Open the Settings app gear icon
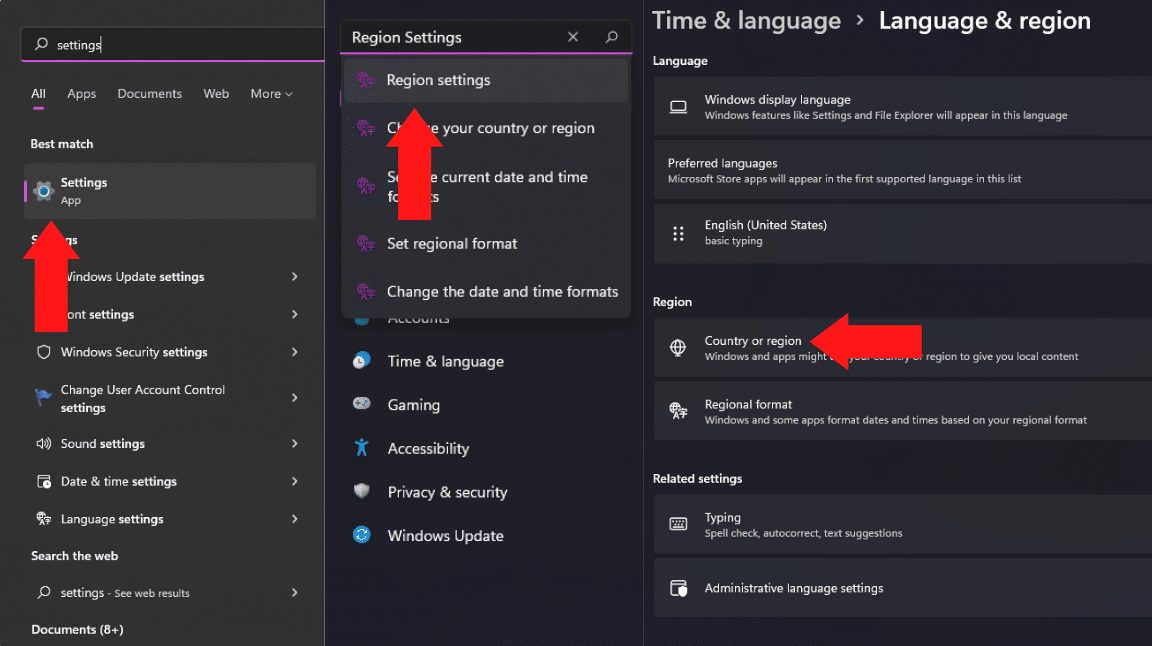The height and width of the screenshot is (646, 1152). pyautogui.click(x=43, y=191)
